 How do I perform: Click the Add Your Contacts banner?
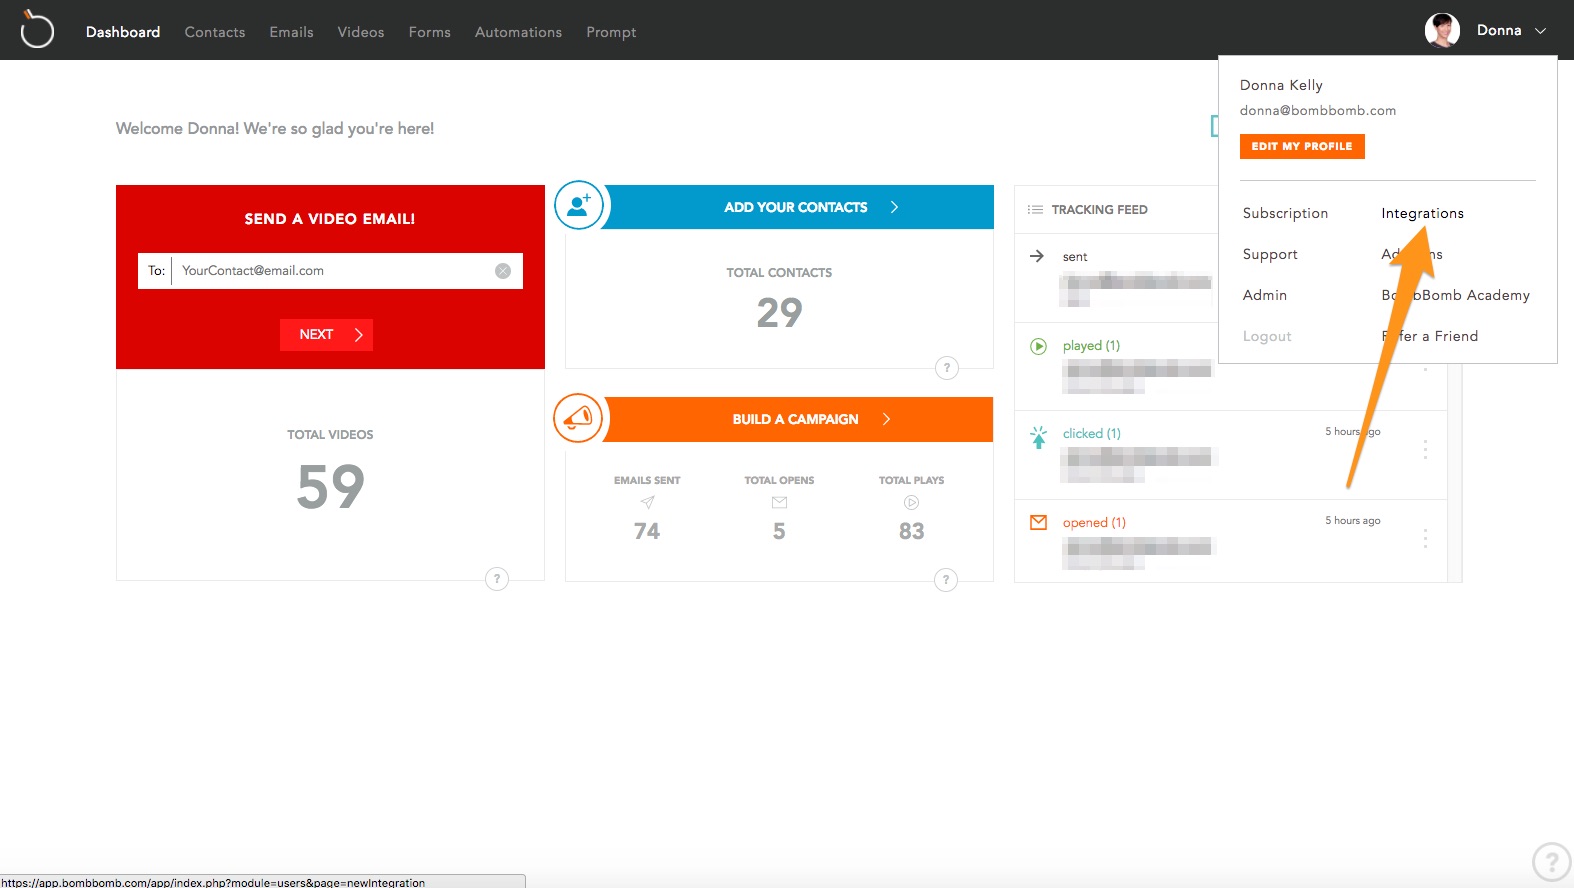797,207
